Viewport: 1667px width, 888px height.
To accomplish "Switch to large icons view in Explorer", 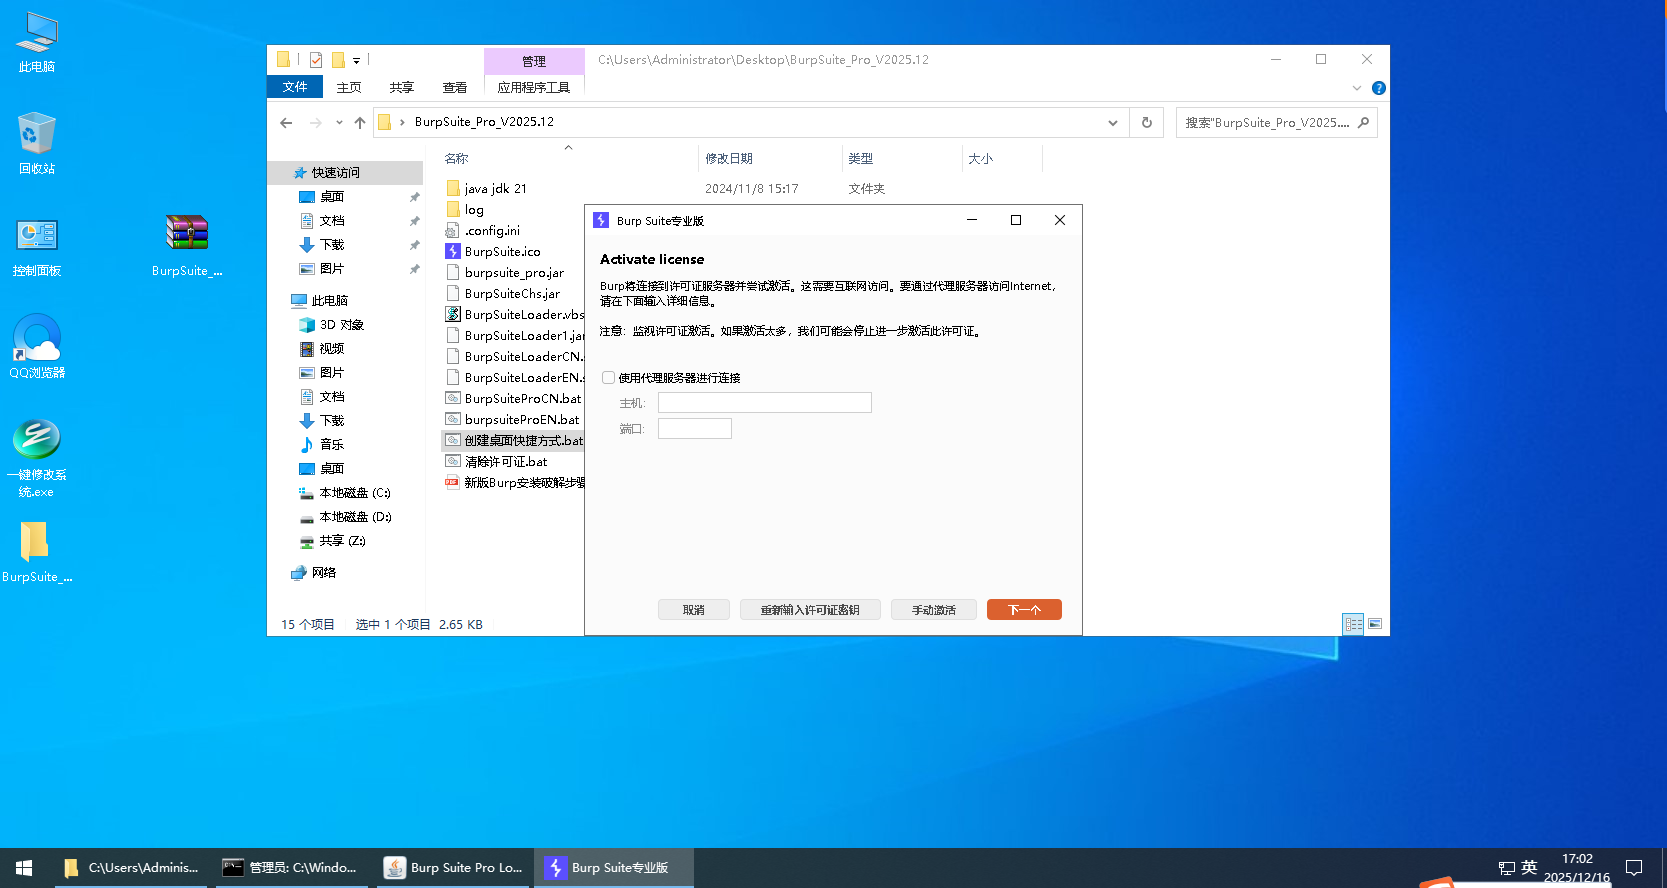I will pos(1375,624).
